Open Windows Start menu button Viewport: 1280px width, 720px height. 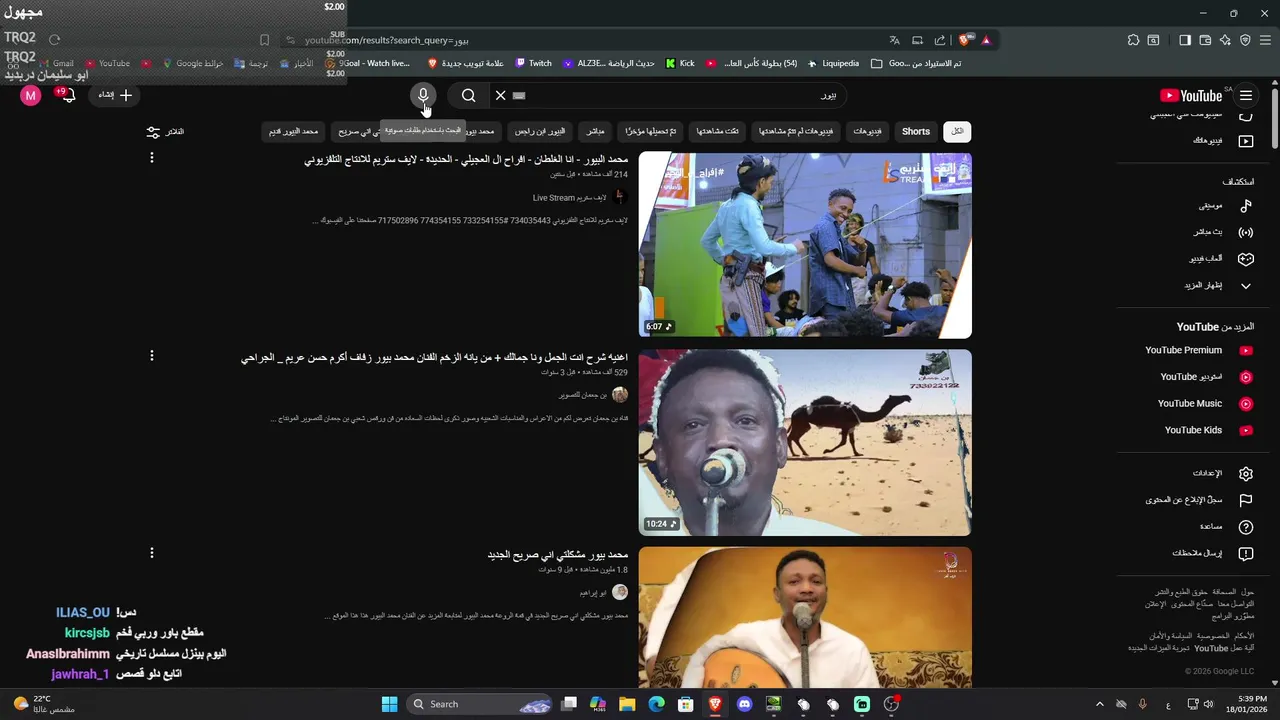[389, 704]
